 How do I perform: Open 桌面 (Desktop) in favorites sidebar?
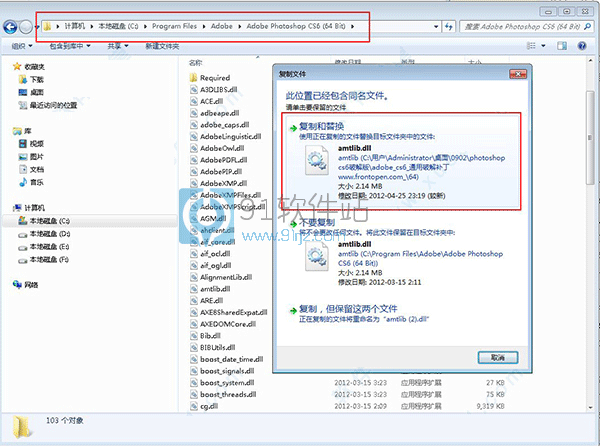pos(36,91)
